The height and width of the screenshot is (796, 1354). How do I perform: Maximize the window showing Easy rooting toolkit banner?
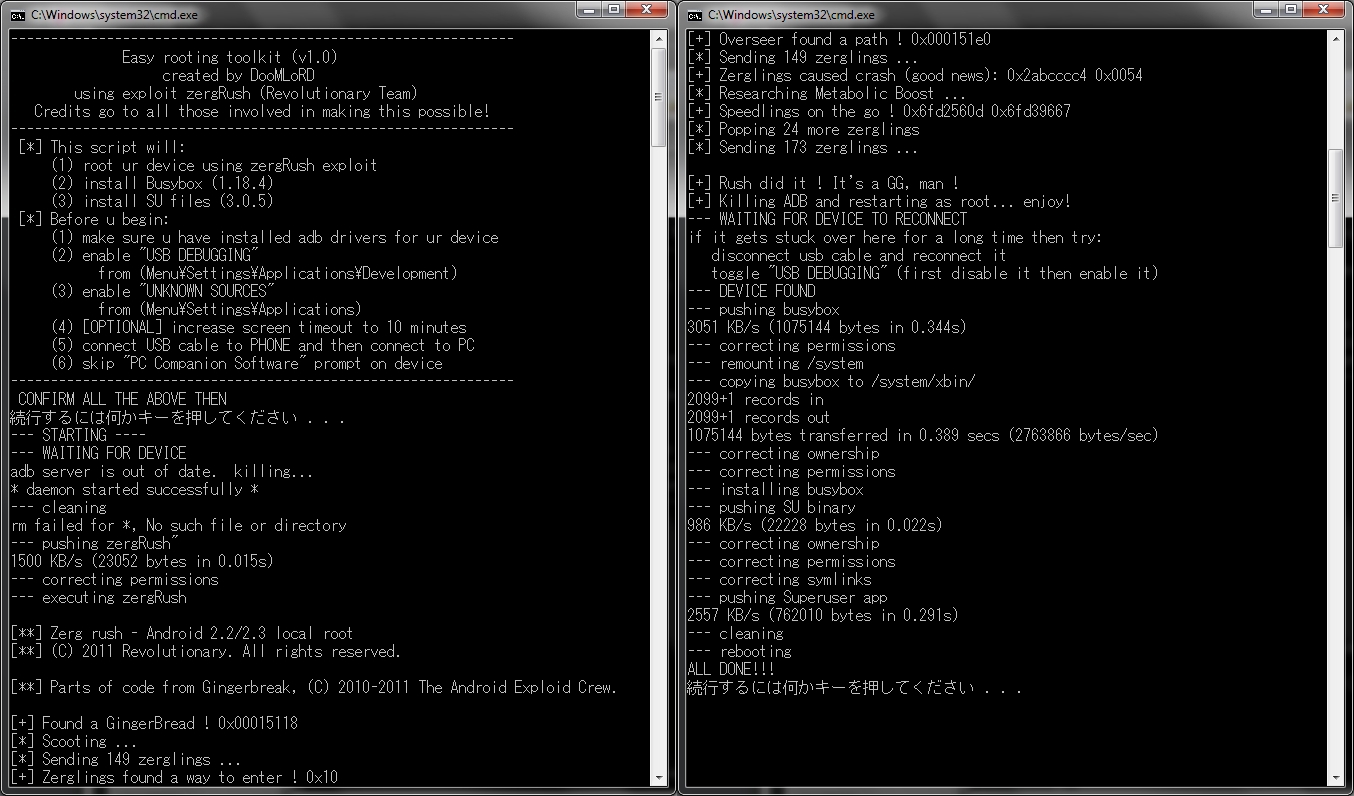tap(615, 10)
